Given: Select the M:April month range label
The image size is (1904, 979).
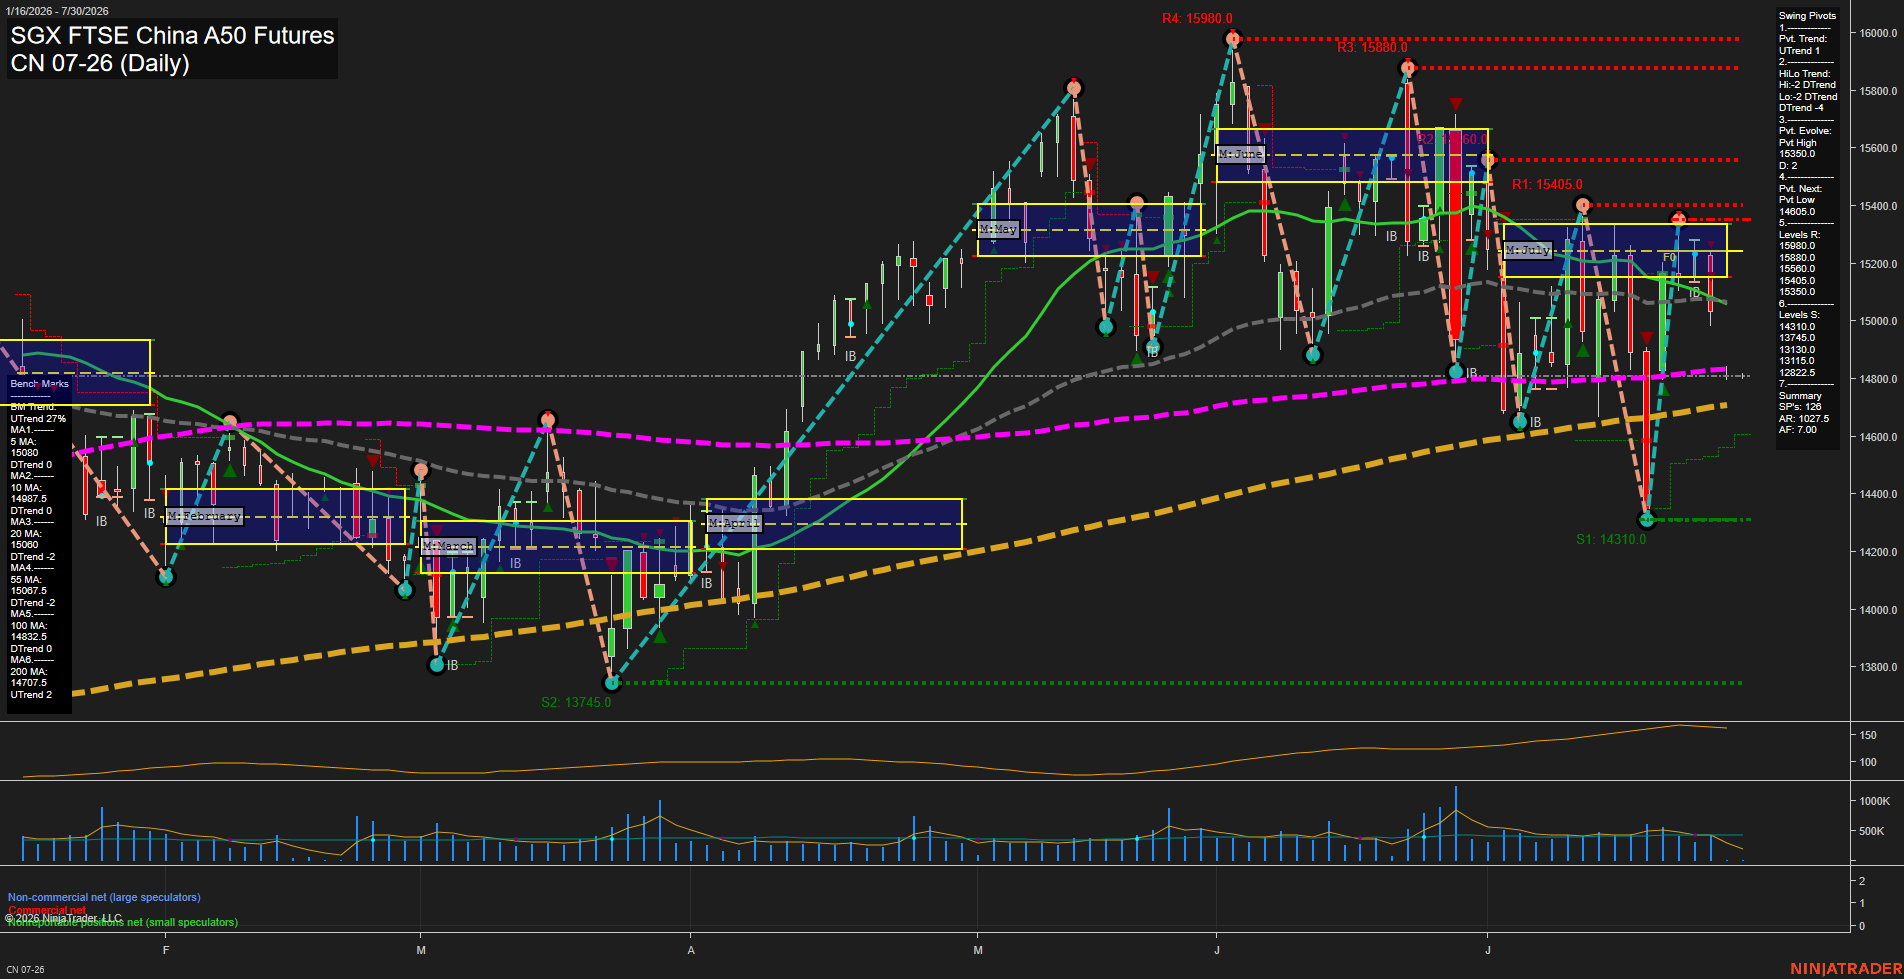Looking at the screenshot, I should pos(734,523).
